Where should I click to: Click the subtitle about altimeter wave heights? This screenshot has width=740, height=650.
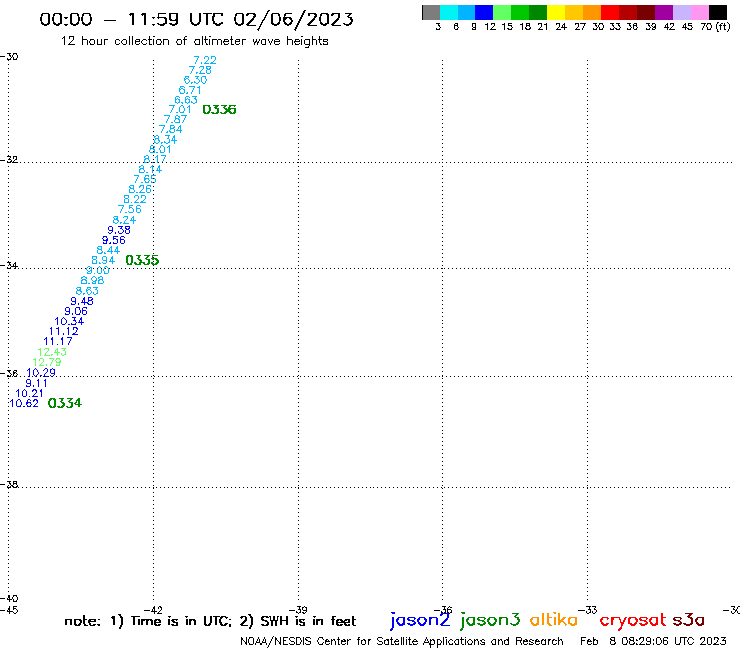(194, 41)
